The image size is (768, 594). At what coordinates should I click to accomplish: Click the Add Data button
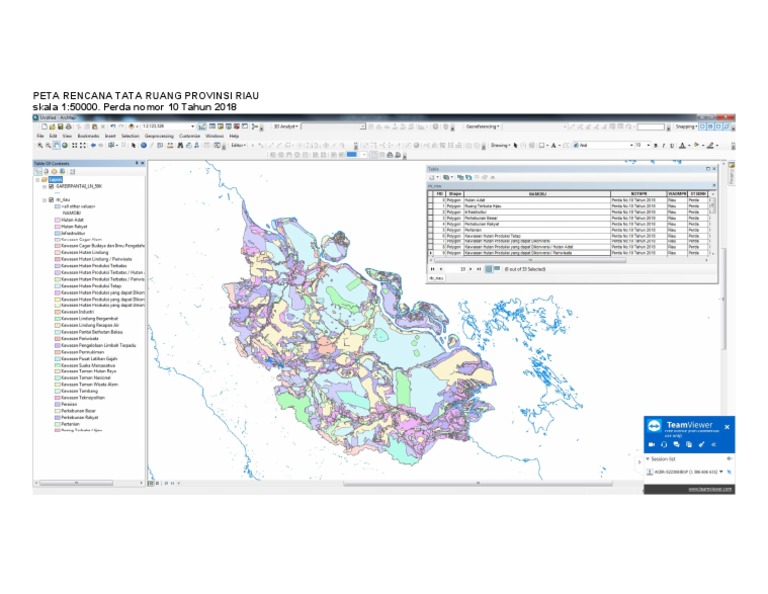coord(131,126)
